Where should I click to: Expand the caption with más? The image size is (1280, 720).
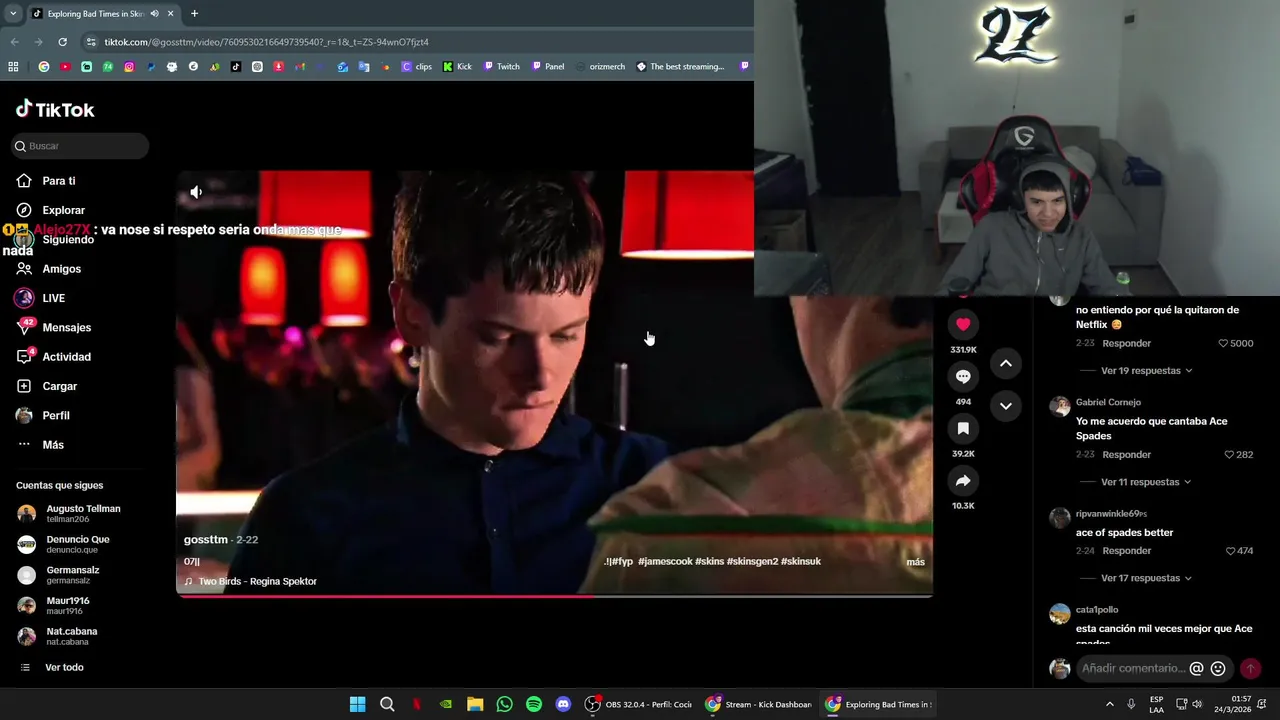tap(915, 562)
